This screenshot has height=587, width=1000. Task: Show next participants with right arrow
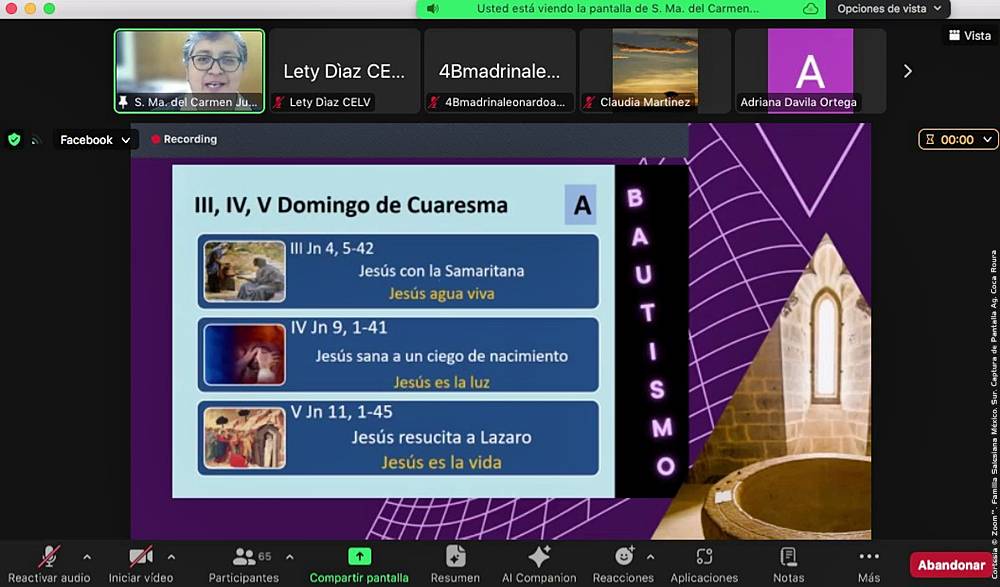coord(908,71)
